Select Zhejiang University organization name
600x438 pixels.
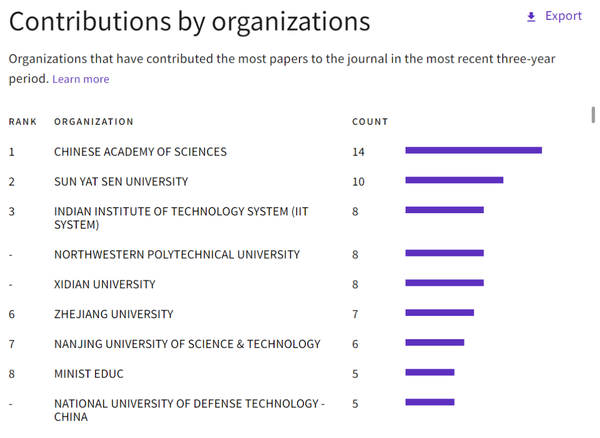113,314
